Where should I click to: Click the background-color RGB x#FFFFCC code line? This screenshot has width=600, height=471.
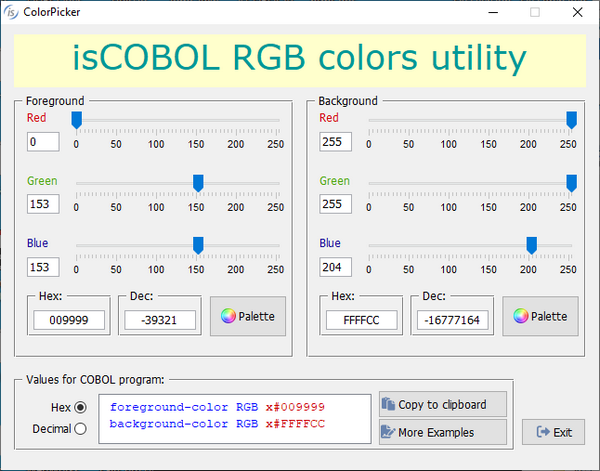tap(217, 424)
